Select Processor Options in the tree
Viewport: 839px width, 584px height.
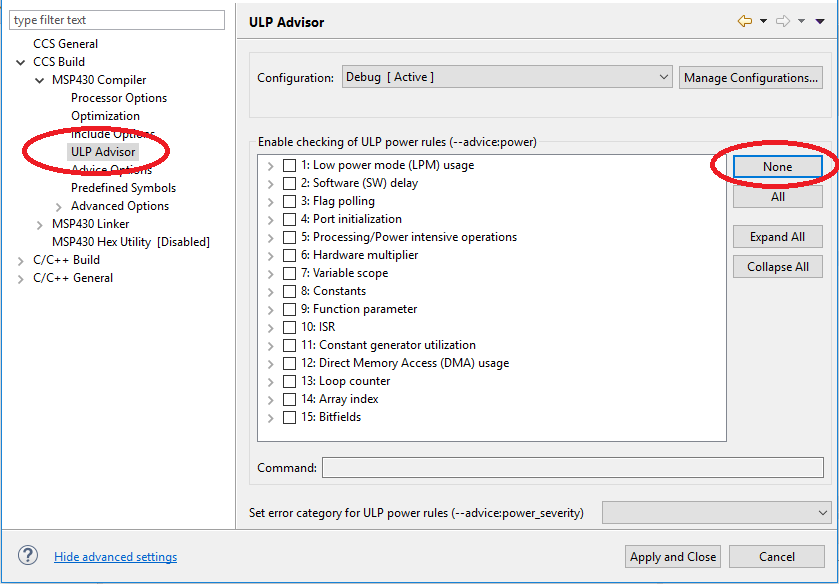click(x=119, y=98)
